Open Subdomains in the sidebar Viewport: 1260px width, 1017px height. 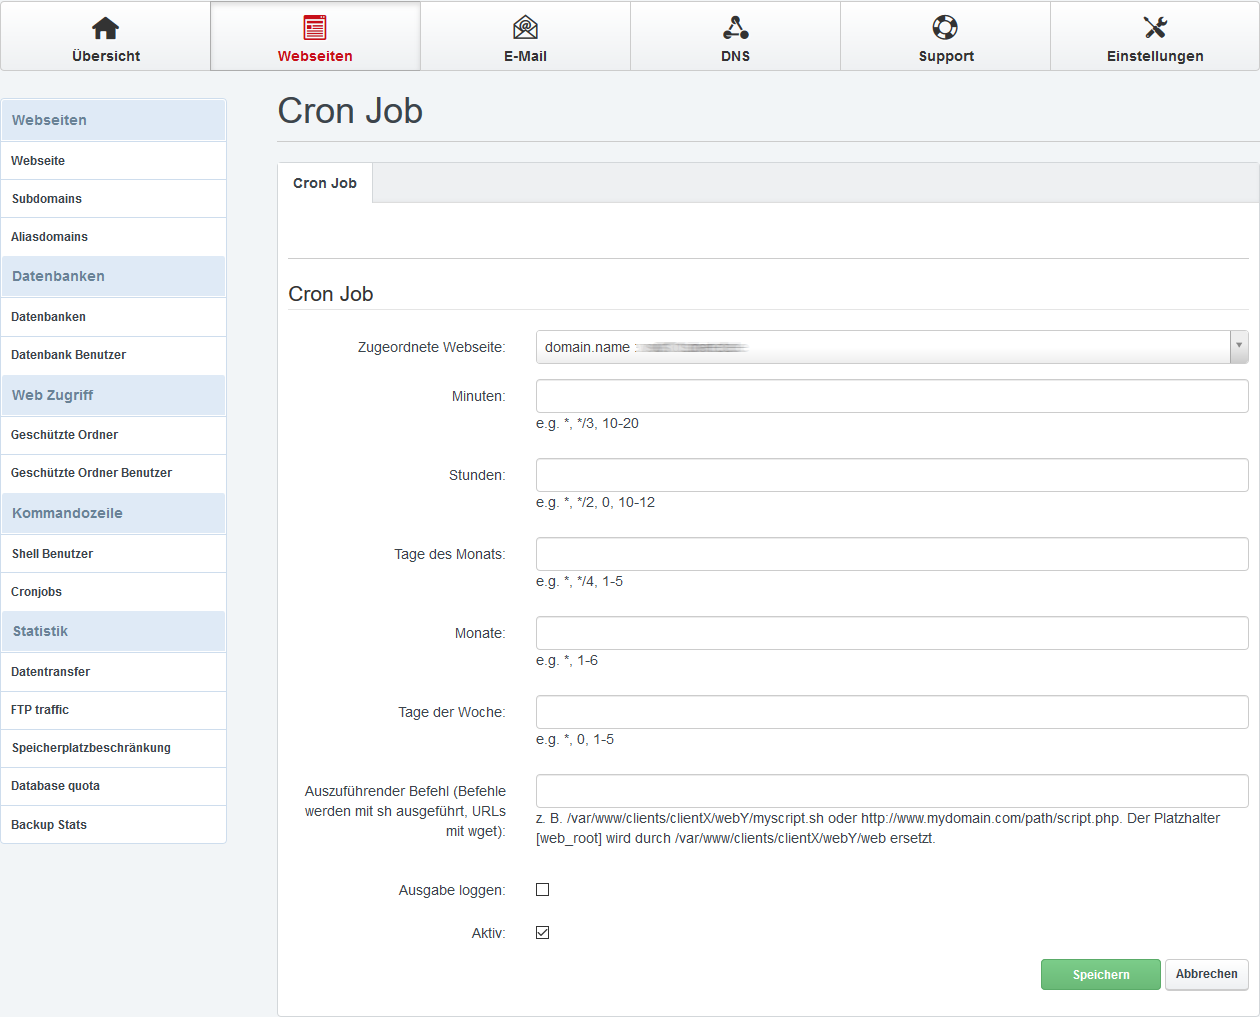coord(47,199)
